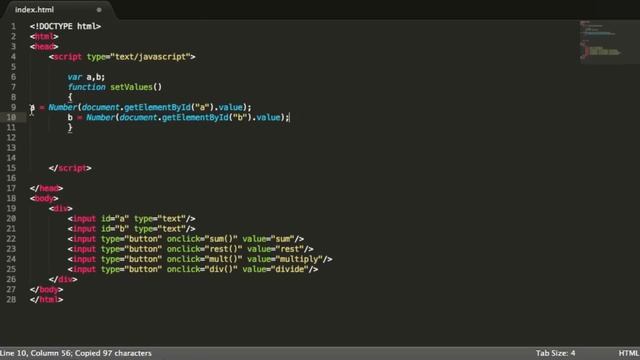Click line number 10 in gutter
Screen dimensions: 640x360
11,118
